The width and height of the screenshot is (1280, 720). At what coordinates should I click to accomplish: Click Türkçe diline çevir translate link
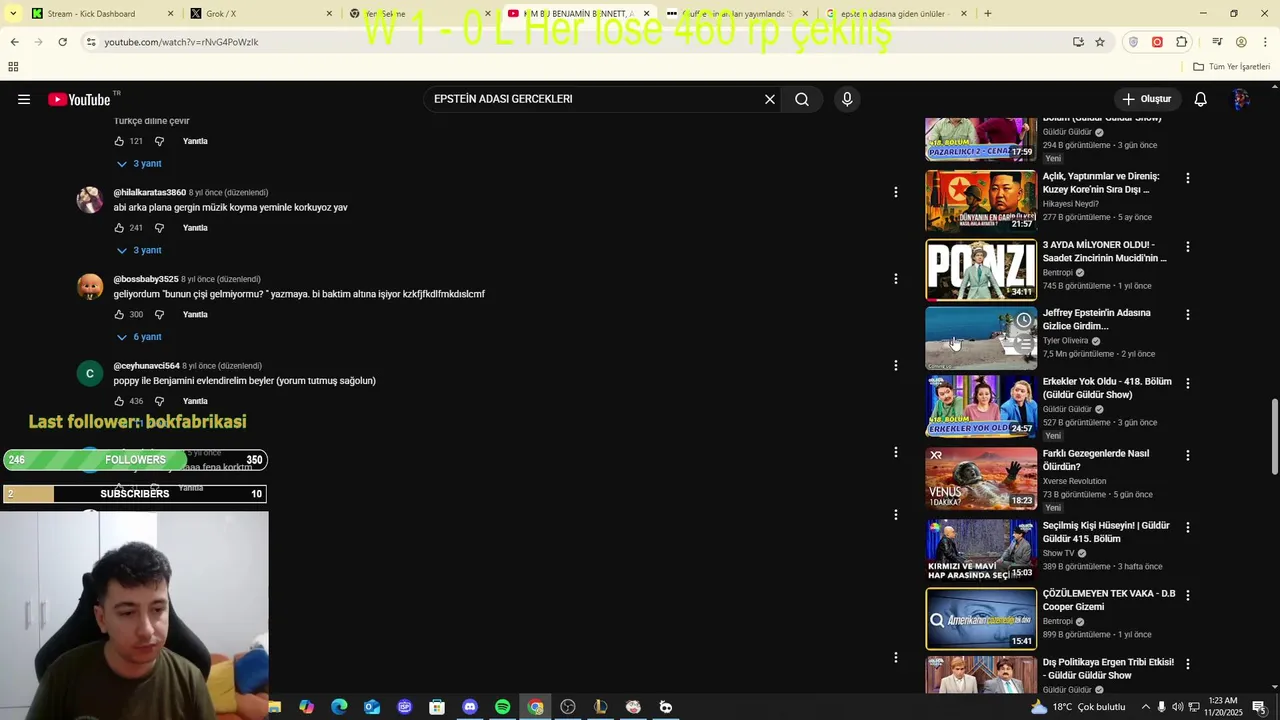(152, 121)
